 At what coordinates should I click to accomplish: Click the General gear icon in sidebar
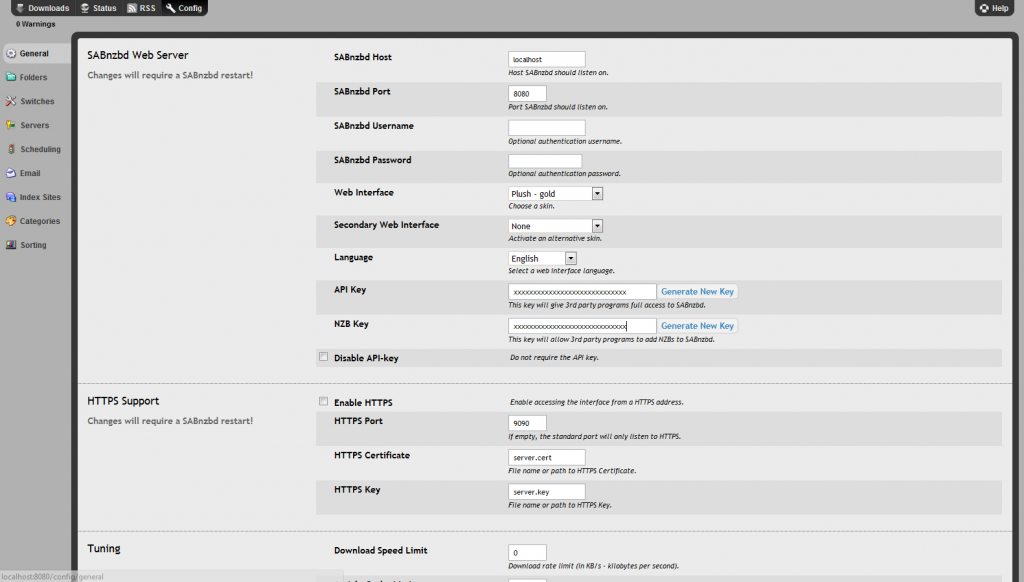(11, 54)
